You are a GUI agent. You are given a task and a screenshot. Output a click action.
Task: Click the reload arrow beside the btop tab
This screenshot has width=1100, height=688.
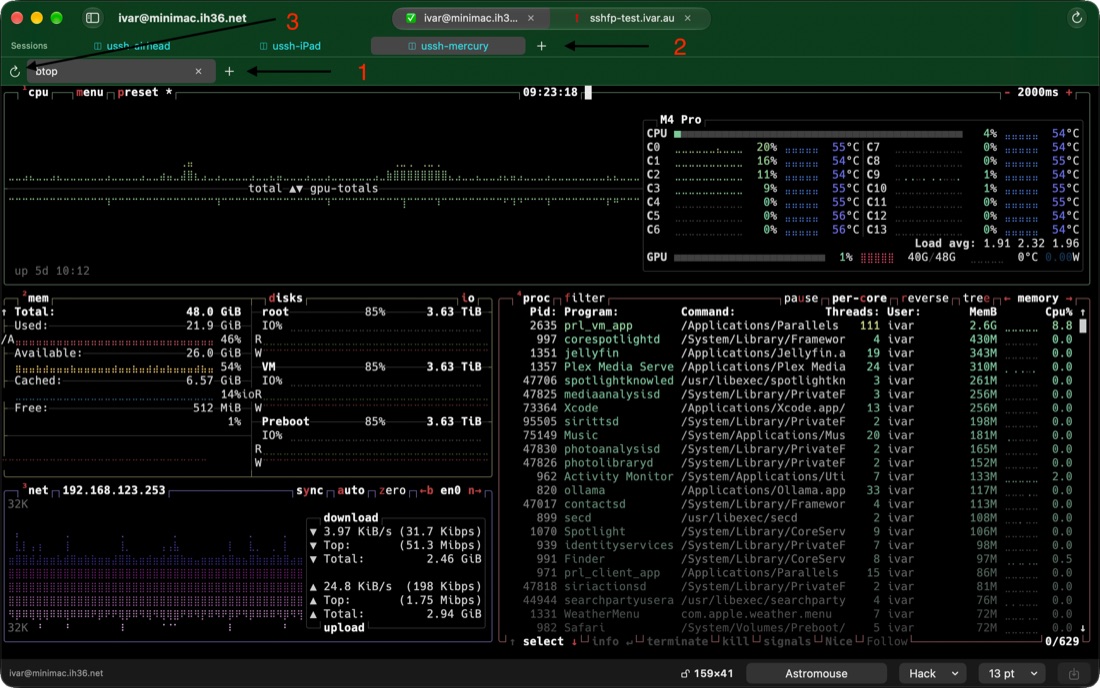click(x=15, y=72)
